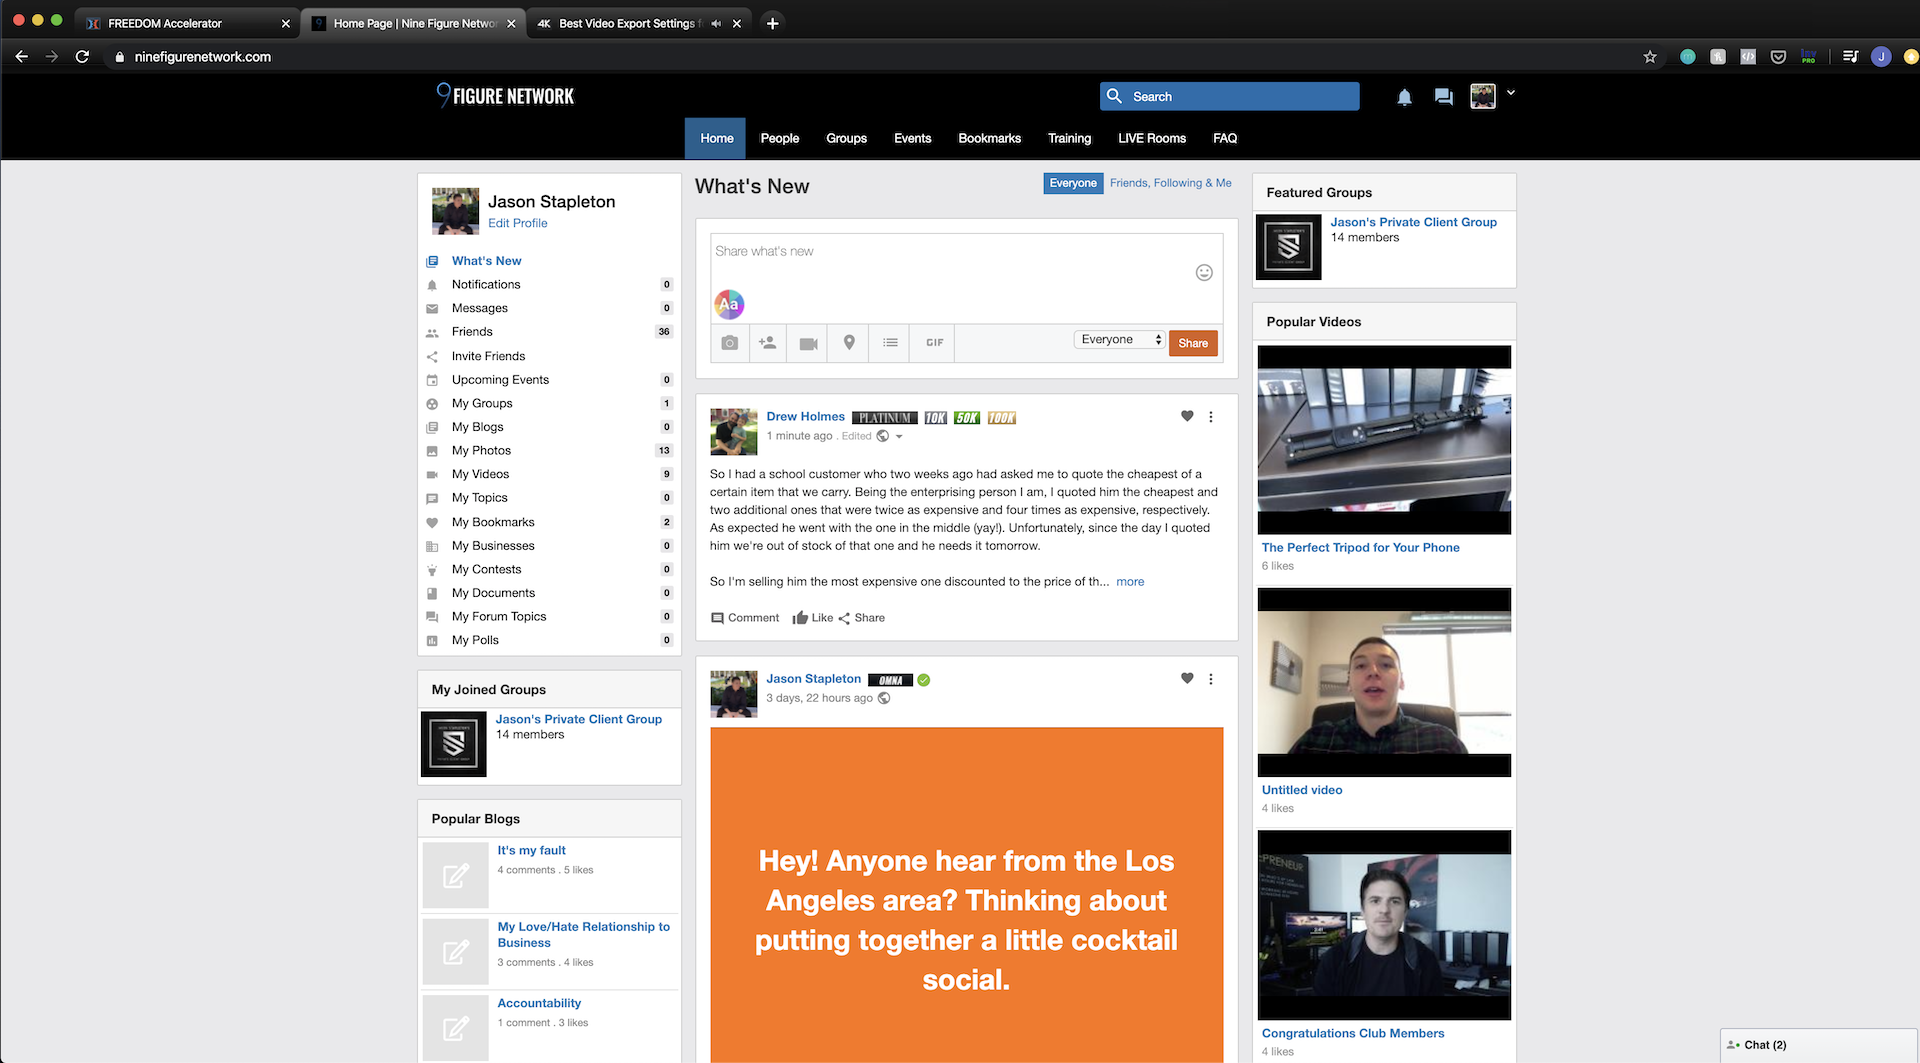Mute the Best Video Export Settings tab
The height and width of the screenshot is (1063, 1920).
pos(716,23)
